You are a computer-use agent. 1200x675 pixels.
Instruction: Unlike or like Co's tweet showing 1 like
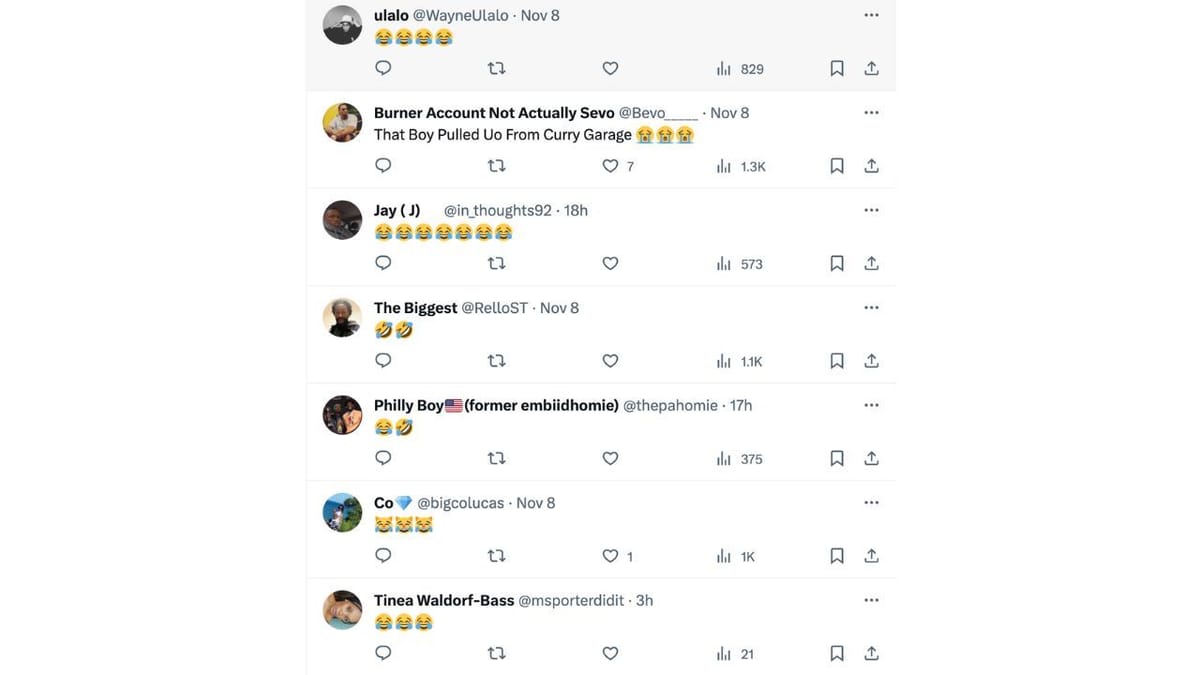click(x=610, y=554)
